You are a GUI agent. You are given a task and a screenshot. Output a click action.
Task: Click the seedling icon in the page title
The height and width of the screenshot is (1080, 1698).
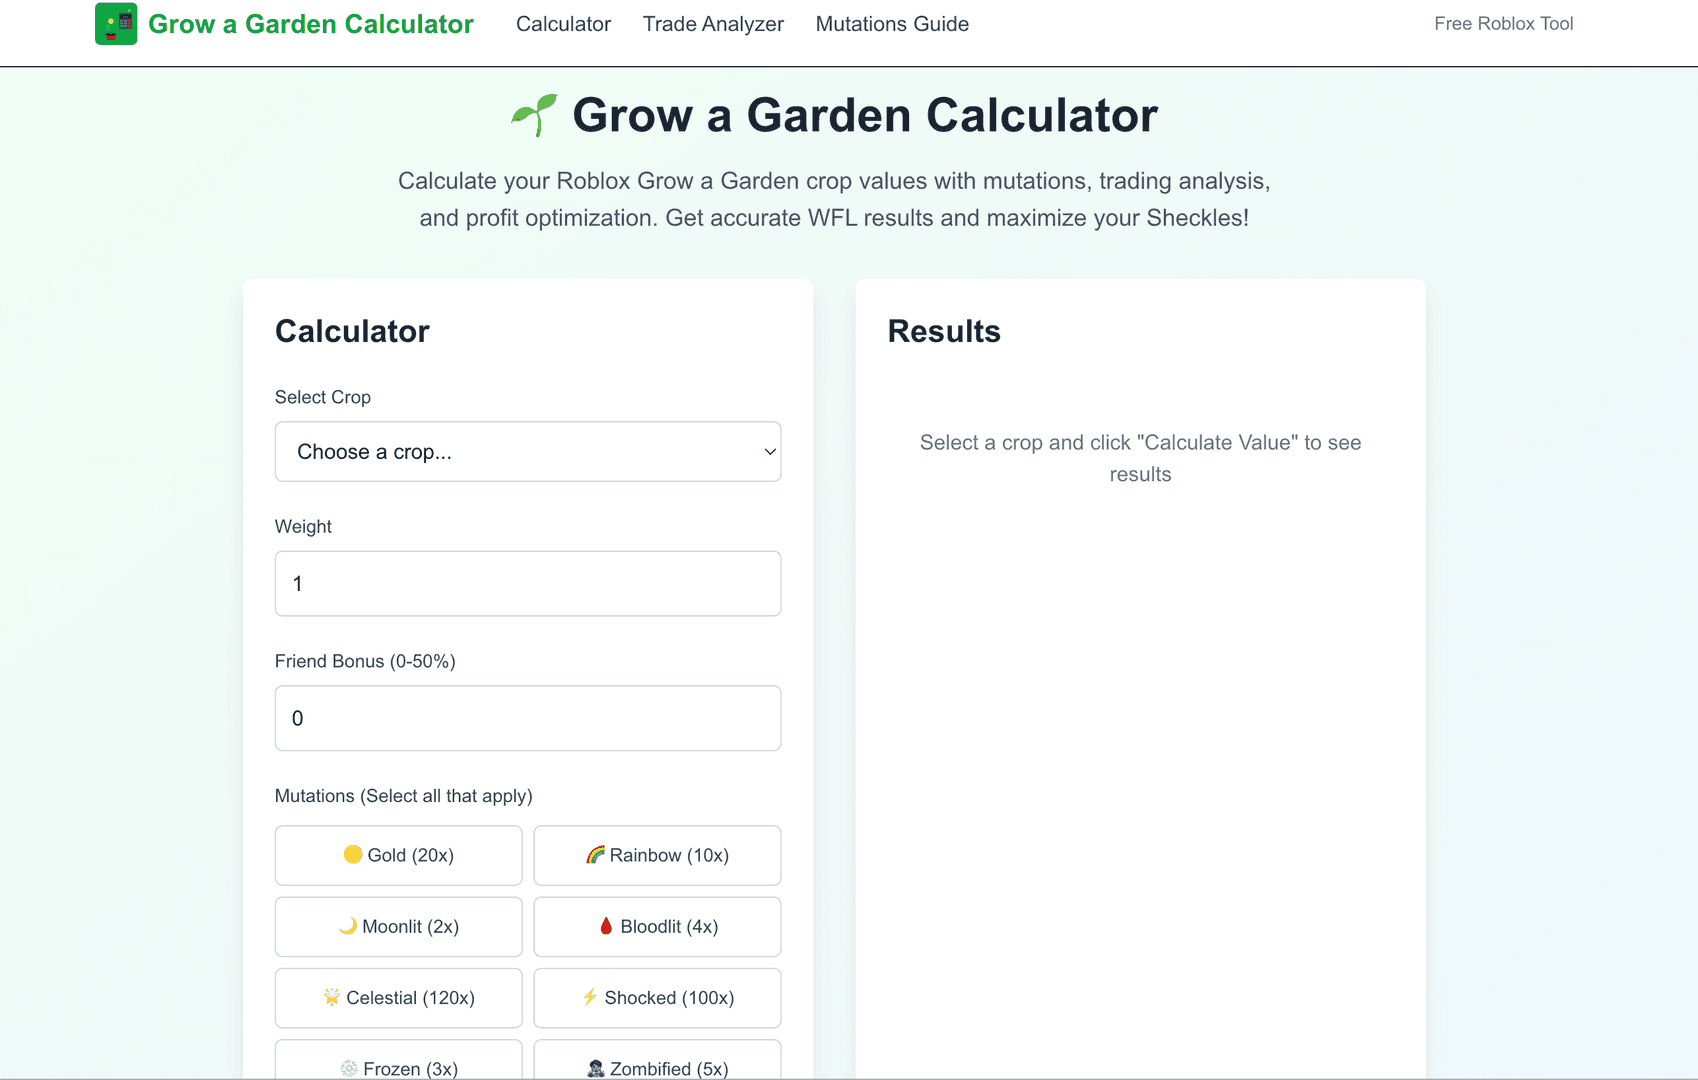tap(533, 113)
